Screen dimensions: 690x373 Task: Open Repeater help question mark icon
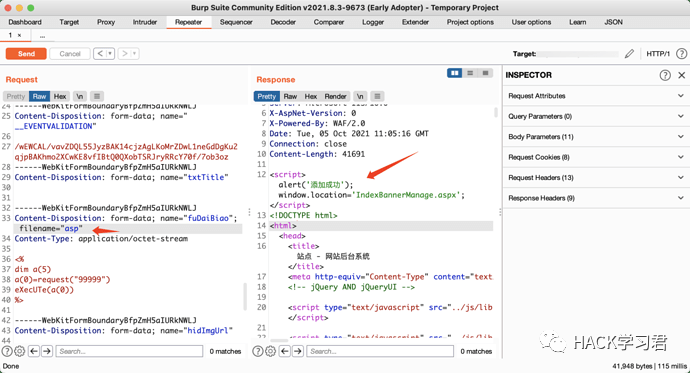pos(681,54)
